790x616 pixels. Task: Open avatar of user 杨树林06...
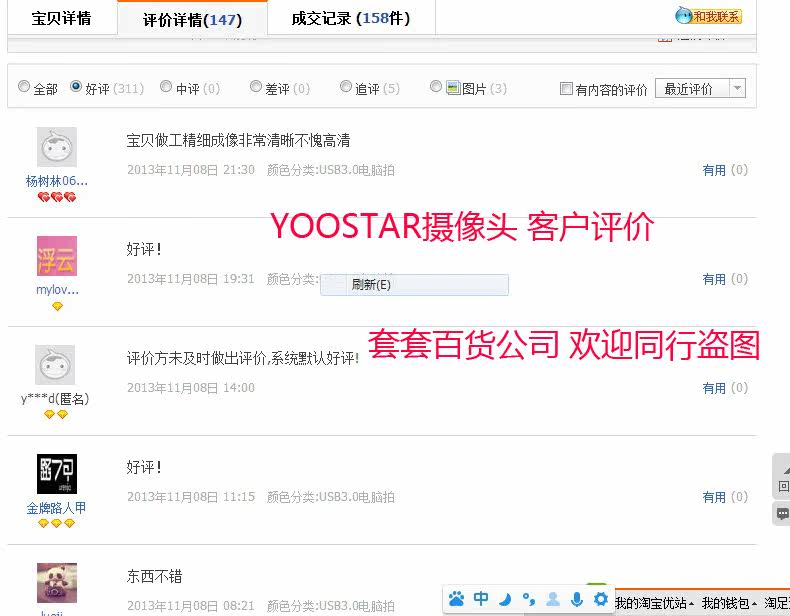click(56, 147)
